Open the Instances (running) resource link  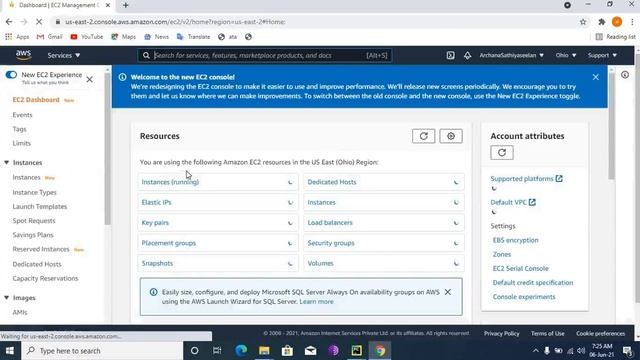(x=170, y=182)
